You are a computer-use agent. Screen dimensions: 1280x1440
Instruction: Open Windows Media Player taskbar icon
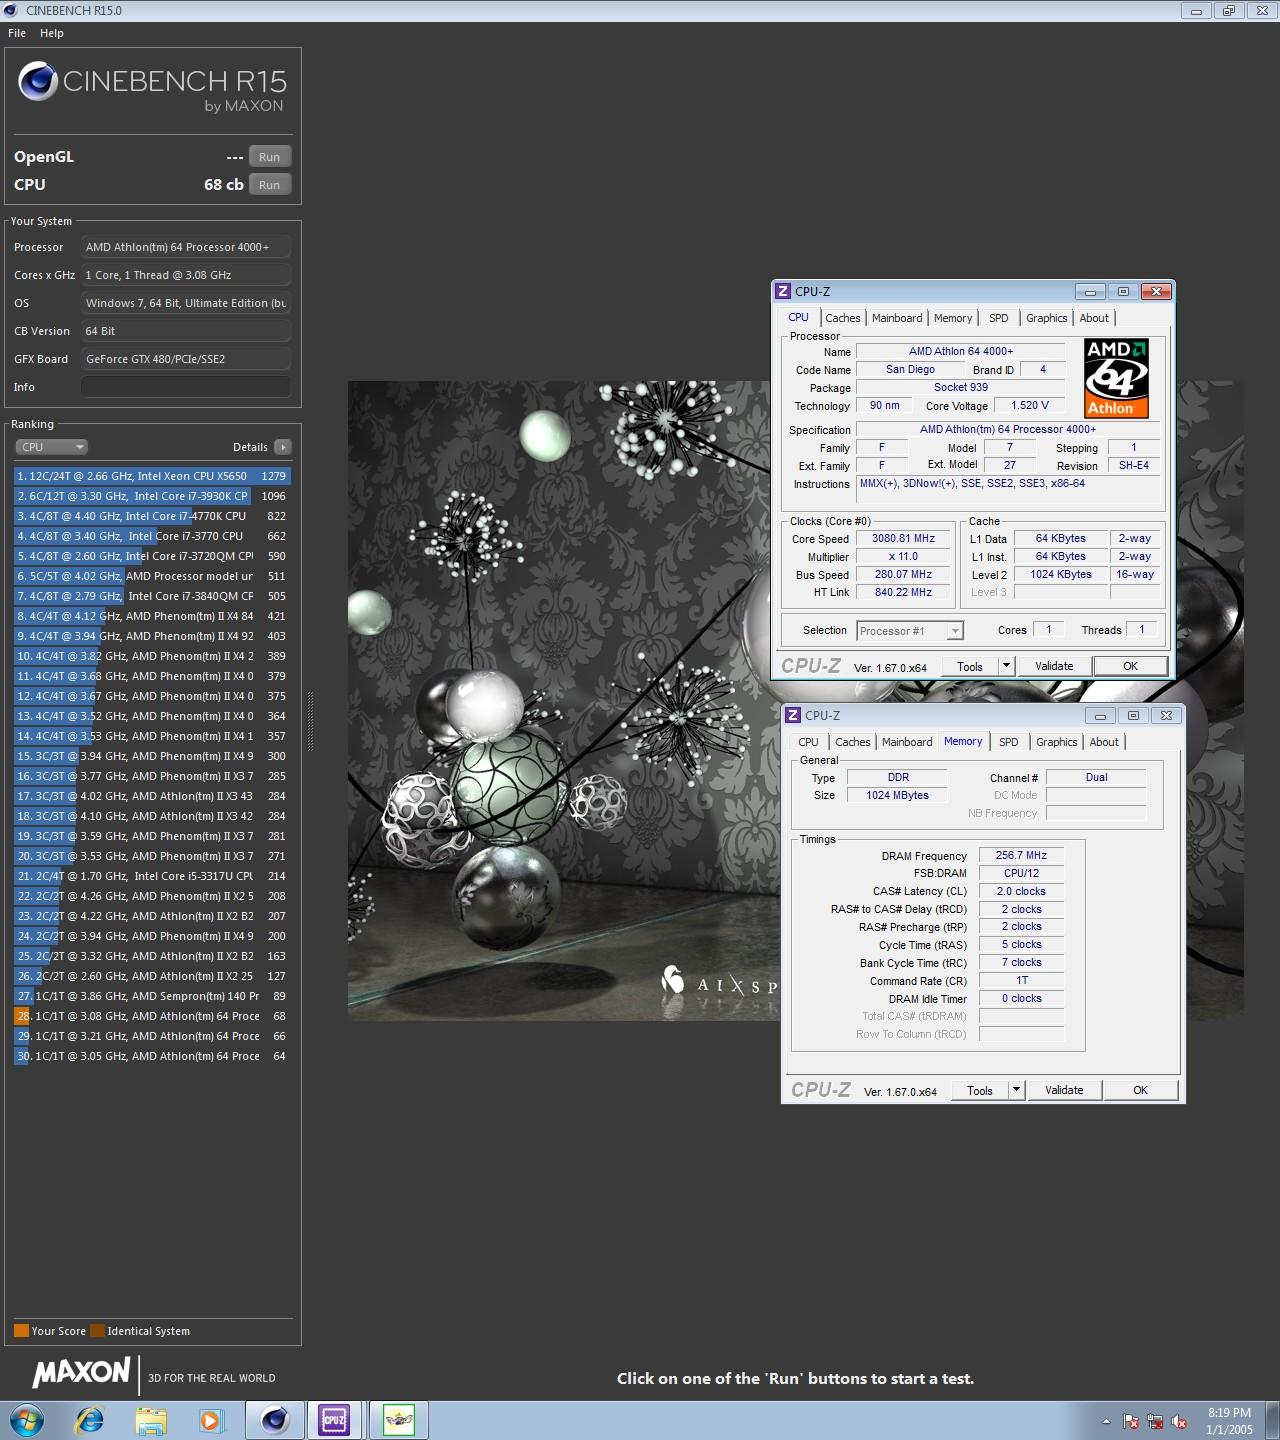pos(210,1420)
